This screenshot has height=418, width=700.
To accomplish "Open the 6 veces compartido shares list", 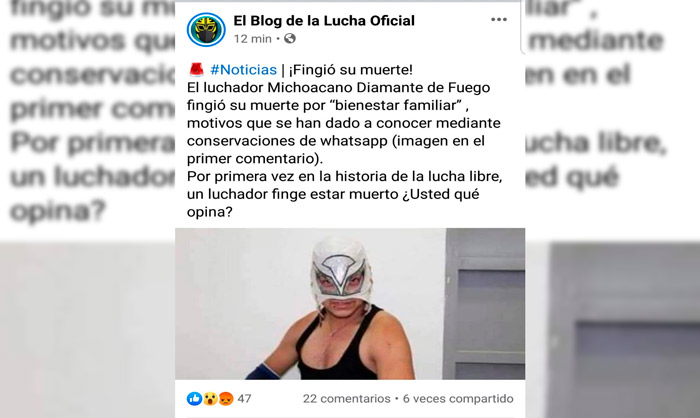I will 458,398.
